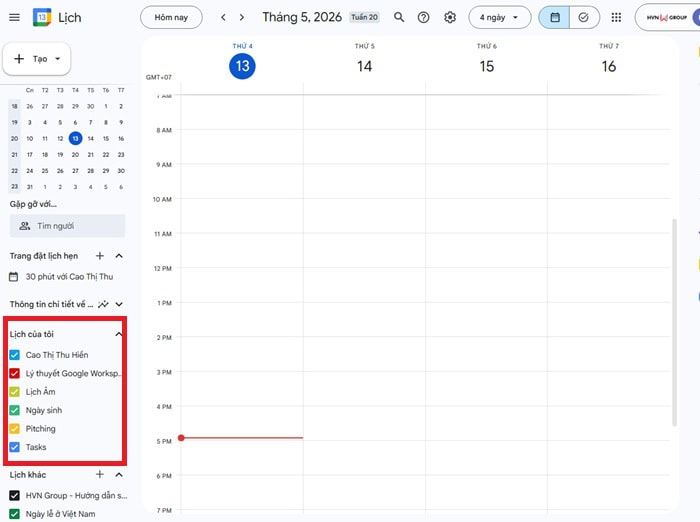Toggle Cao Thị Thu Hiền calendar checkbox
Screen dimensions: 700x522
pyautogui.click(x=15, y=355)
